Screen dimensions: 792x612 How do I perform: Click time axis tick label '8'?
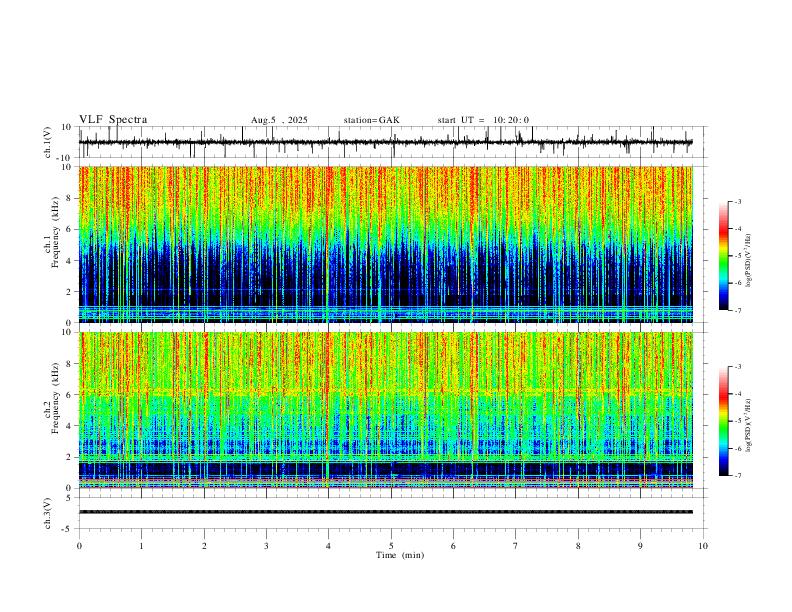tap(578, 546)
